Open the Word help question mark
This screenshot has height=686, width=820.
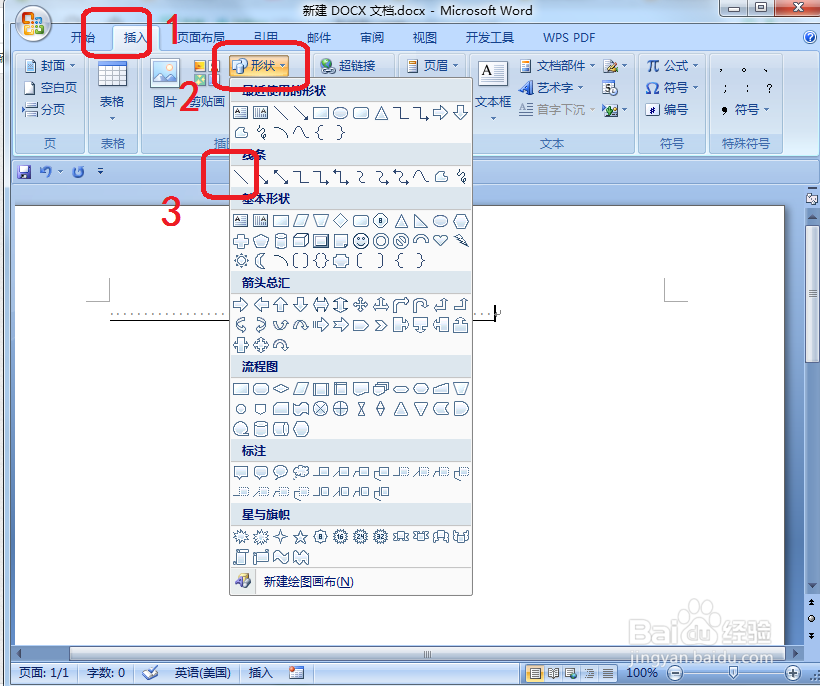[810, 37]
